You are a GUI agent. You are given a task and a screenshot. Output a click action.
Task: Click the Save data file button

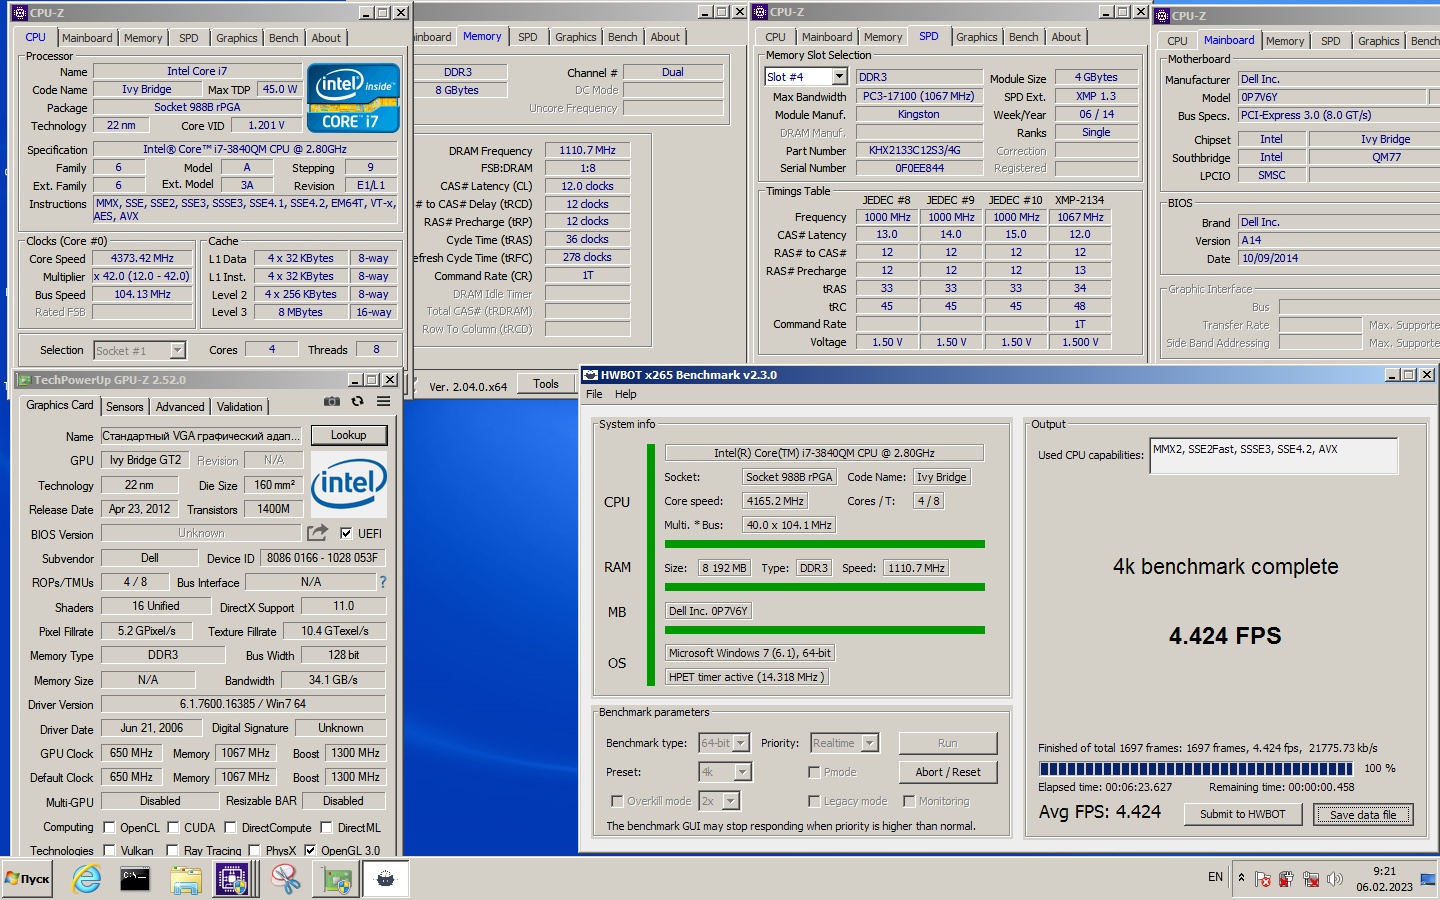point(1363,814)
